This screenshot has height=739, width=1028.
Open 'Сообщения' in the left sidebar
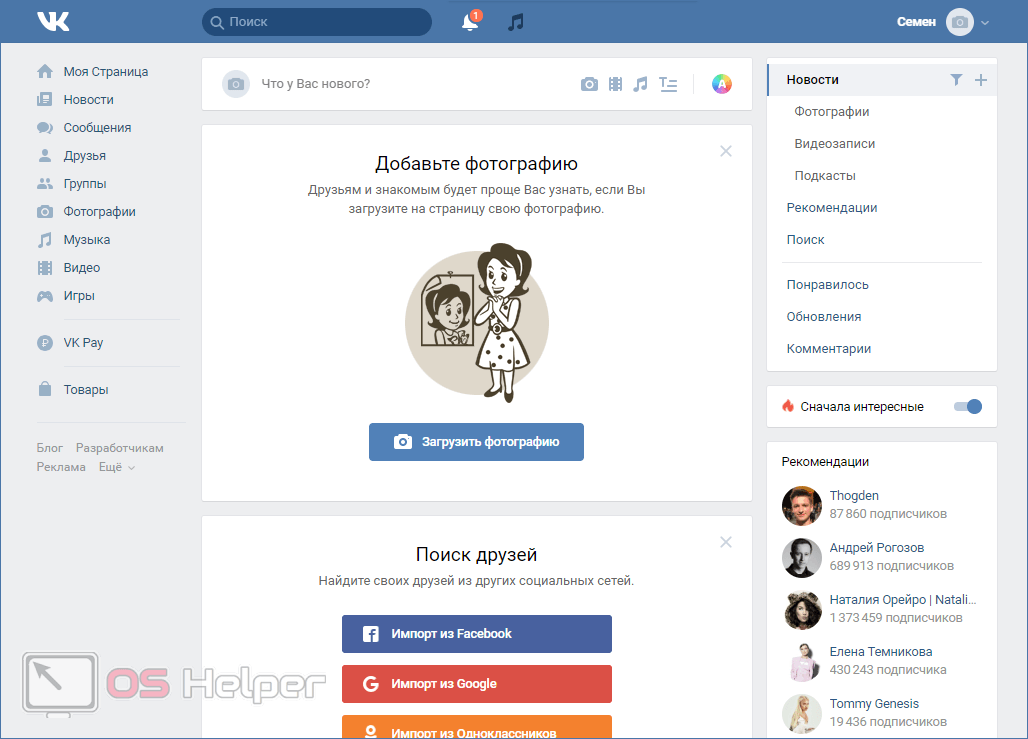[x=97, y=128]
